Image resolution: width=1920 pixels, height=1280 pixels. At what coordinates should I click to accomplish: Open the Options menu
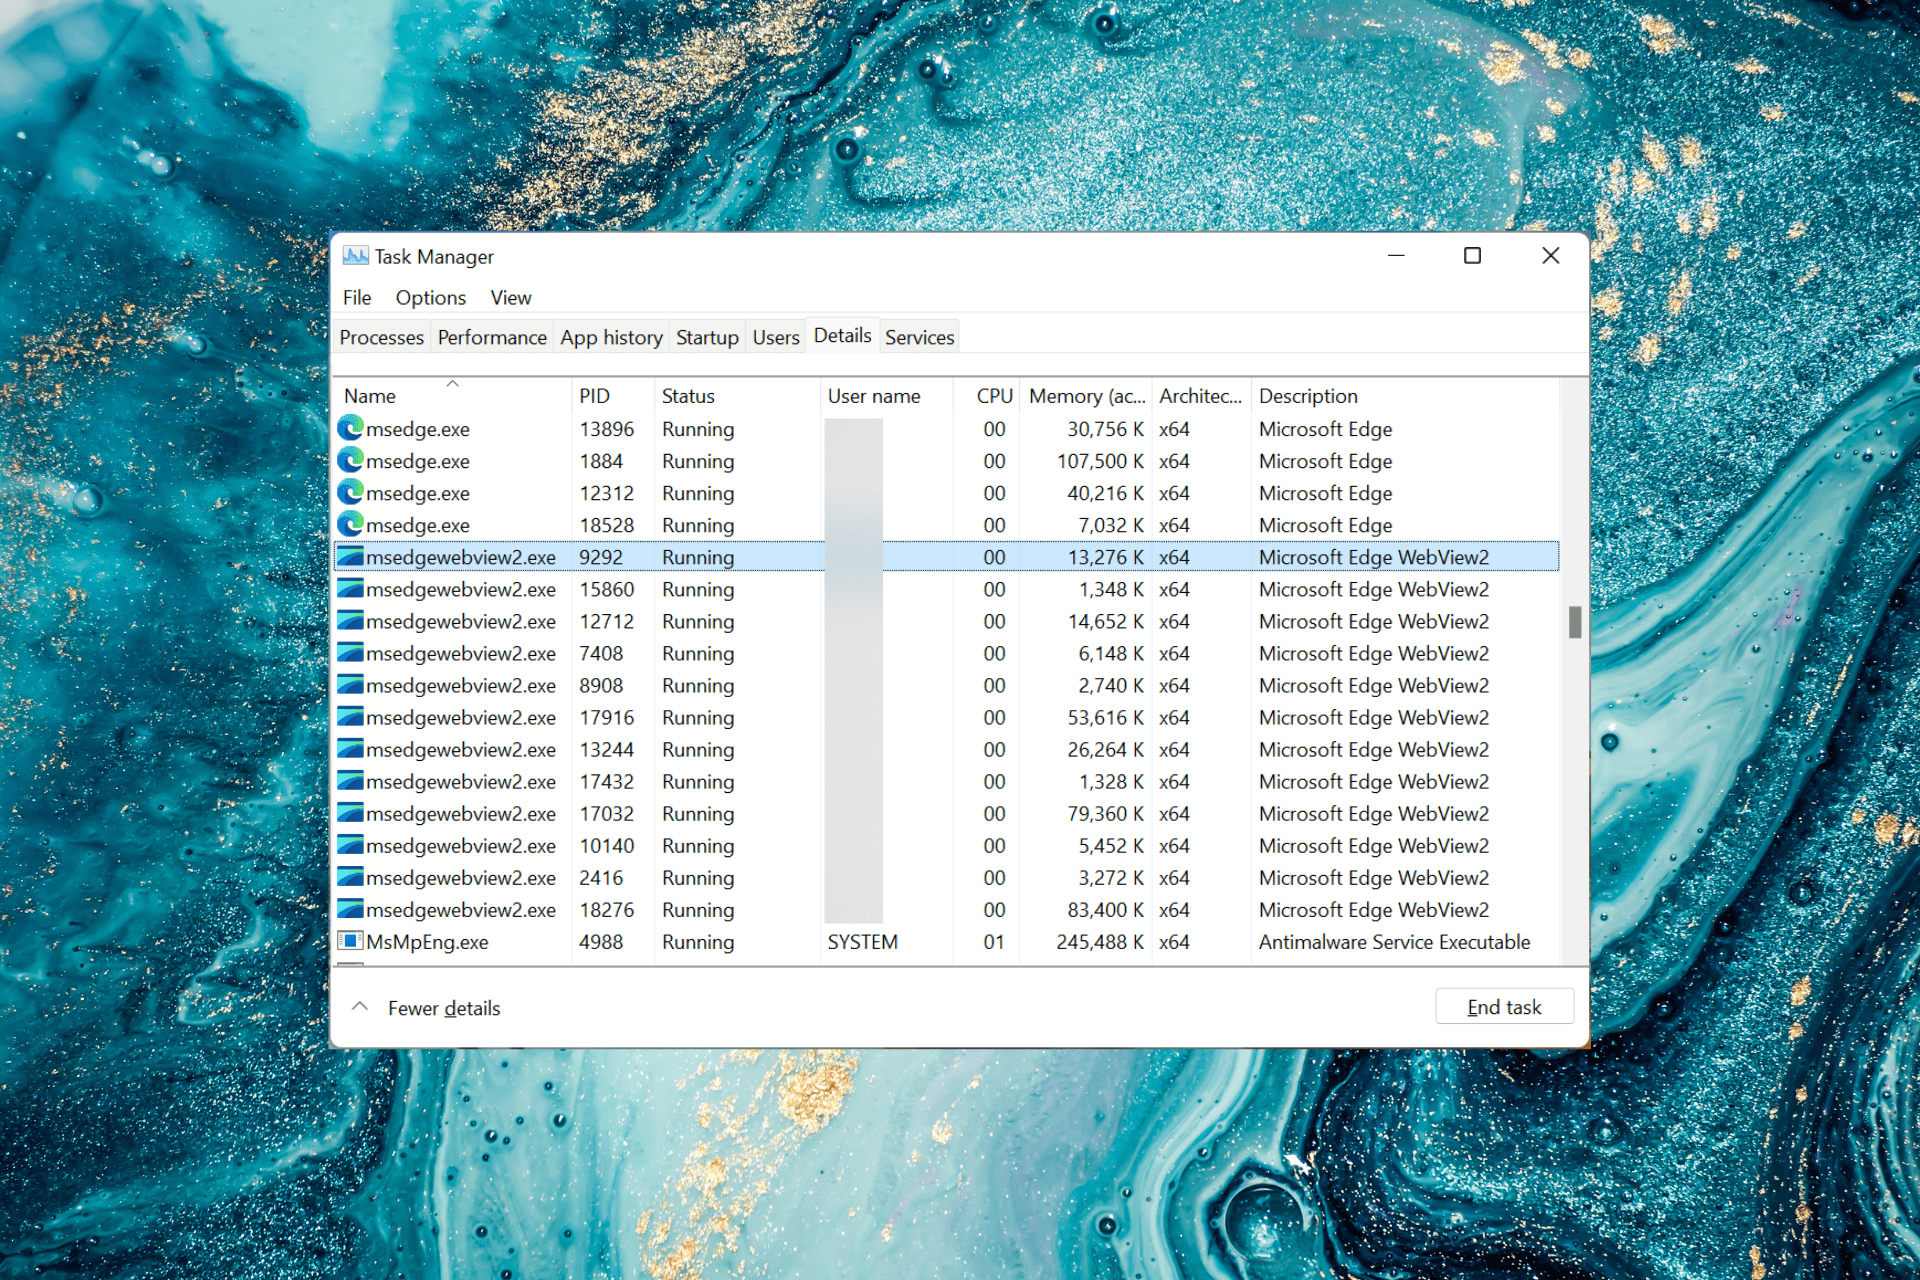(429, 296)
